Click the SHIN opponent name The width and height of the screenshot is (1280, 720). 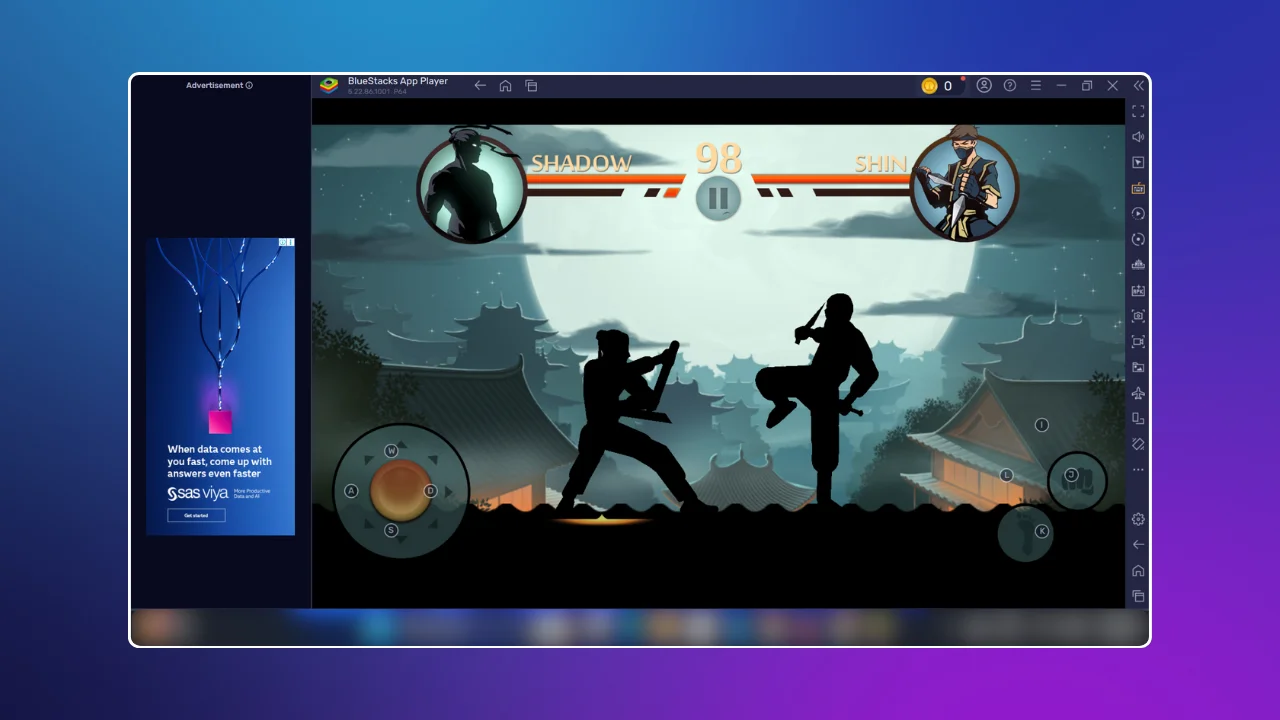coord(880,164)
